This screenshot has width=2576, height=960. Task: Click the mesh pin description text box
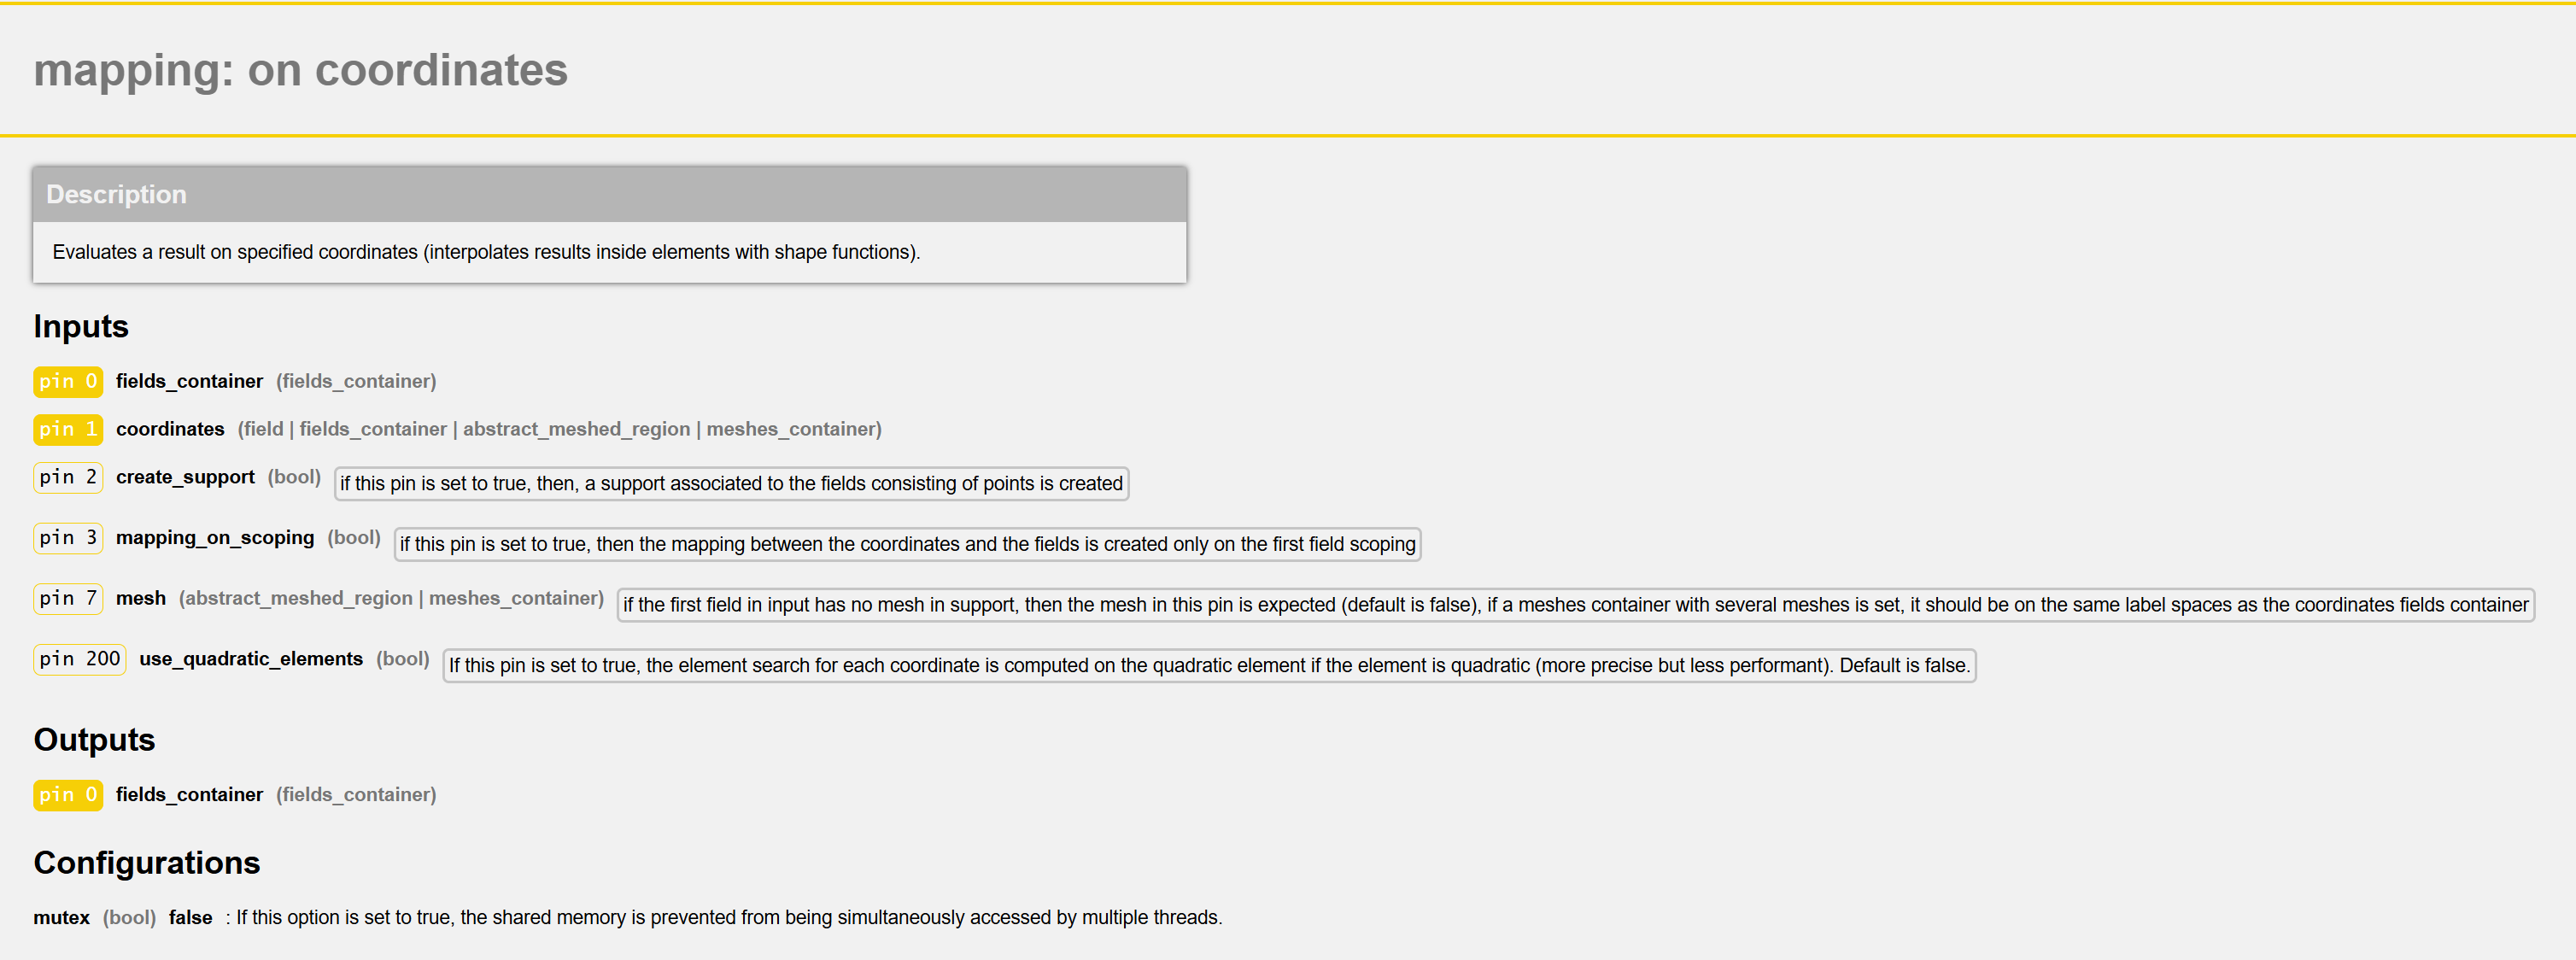1575,605
